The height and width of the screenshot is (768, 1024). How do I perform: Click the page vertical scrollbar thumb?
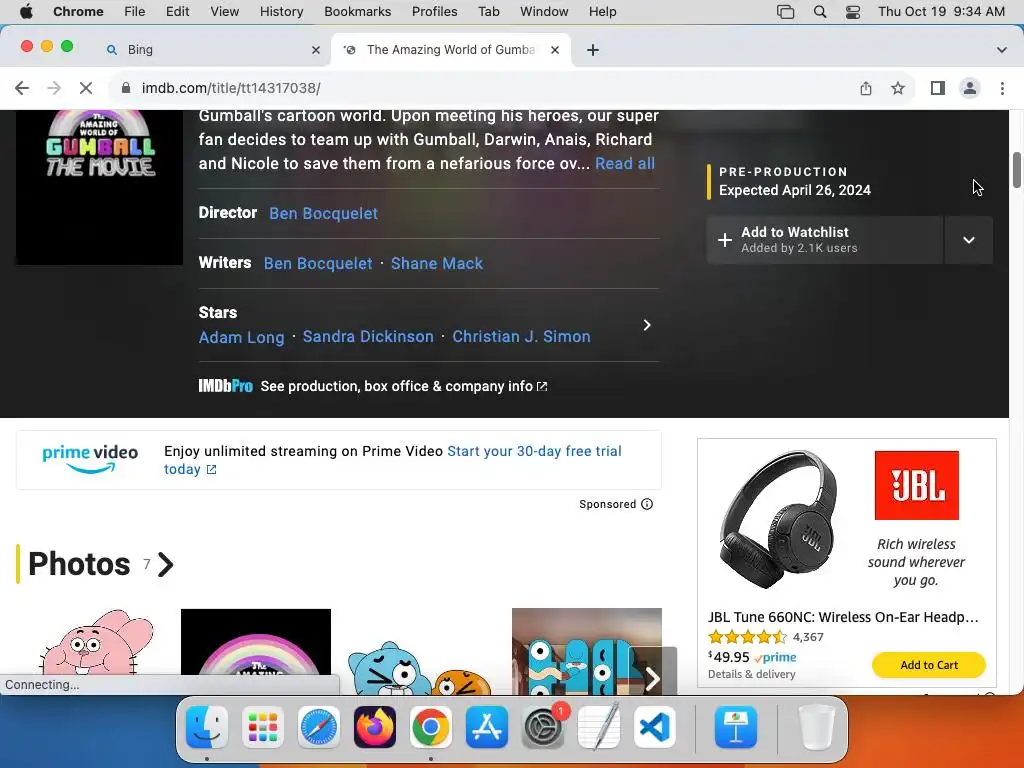pyautogui.click(x=1017, y=170)
